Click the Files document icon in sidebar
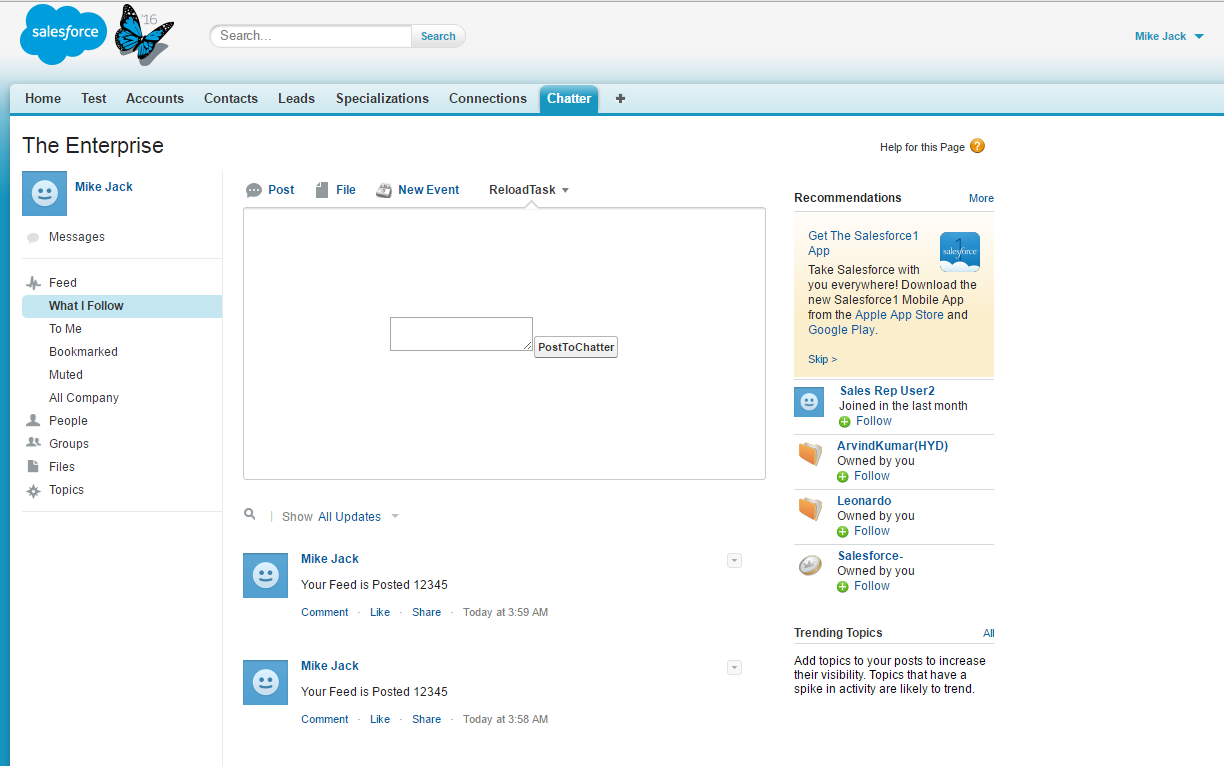Image resolution: width=1224 pixels, height=766 pixels. tap(33, 467)
